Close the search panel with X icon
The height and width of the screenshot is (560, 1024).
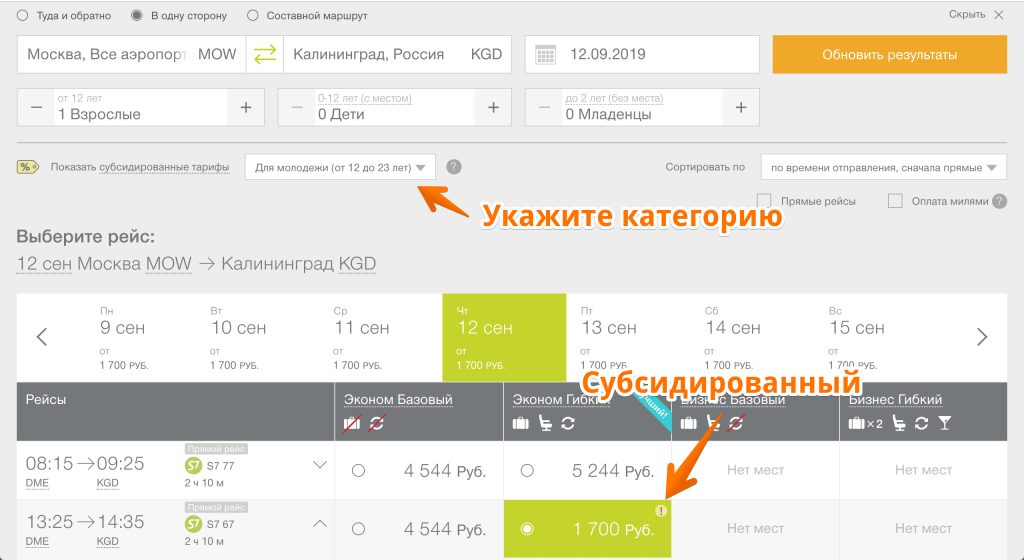click(999, 14)
